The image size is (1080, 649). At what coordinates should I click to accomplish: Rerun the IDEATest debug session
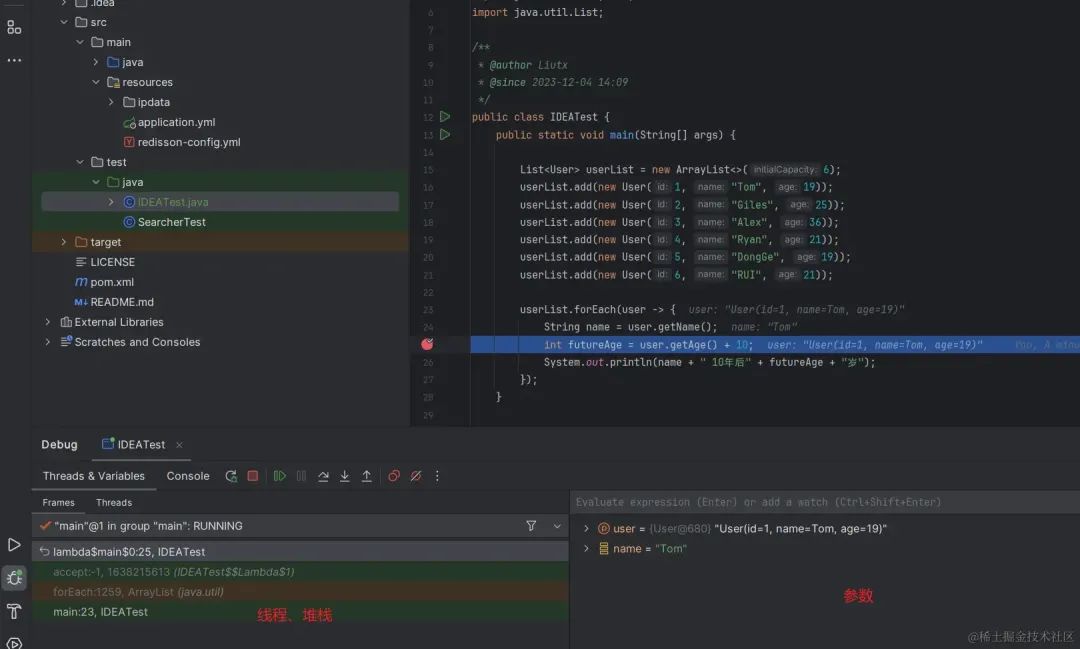point(231,476)
